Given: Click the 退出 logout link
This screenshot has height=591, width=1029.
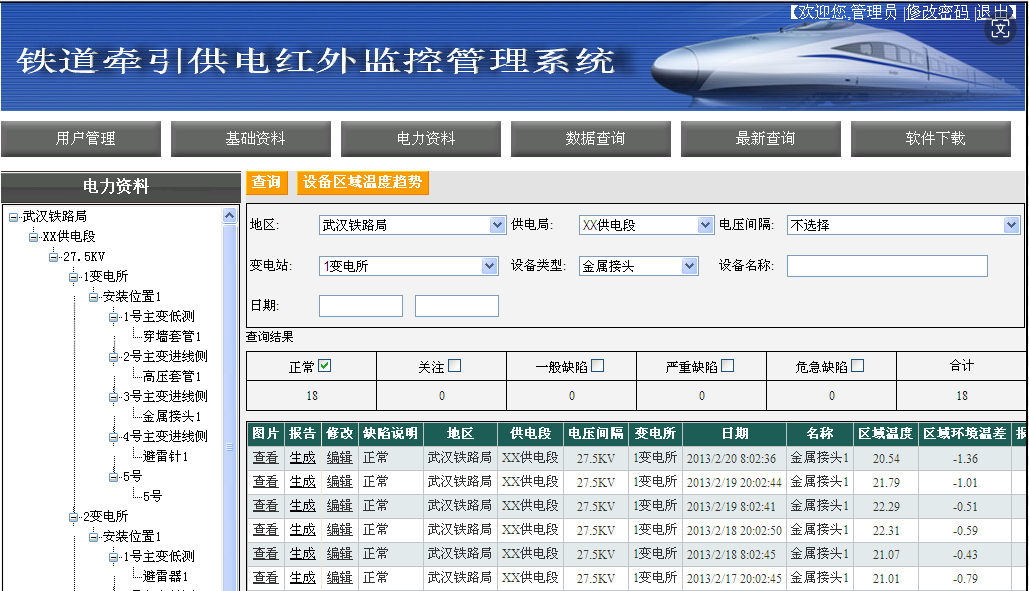Looking at the screenshot, I should pyautogui.click(x=993, y=12).
